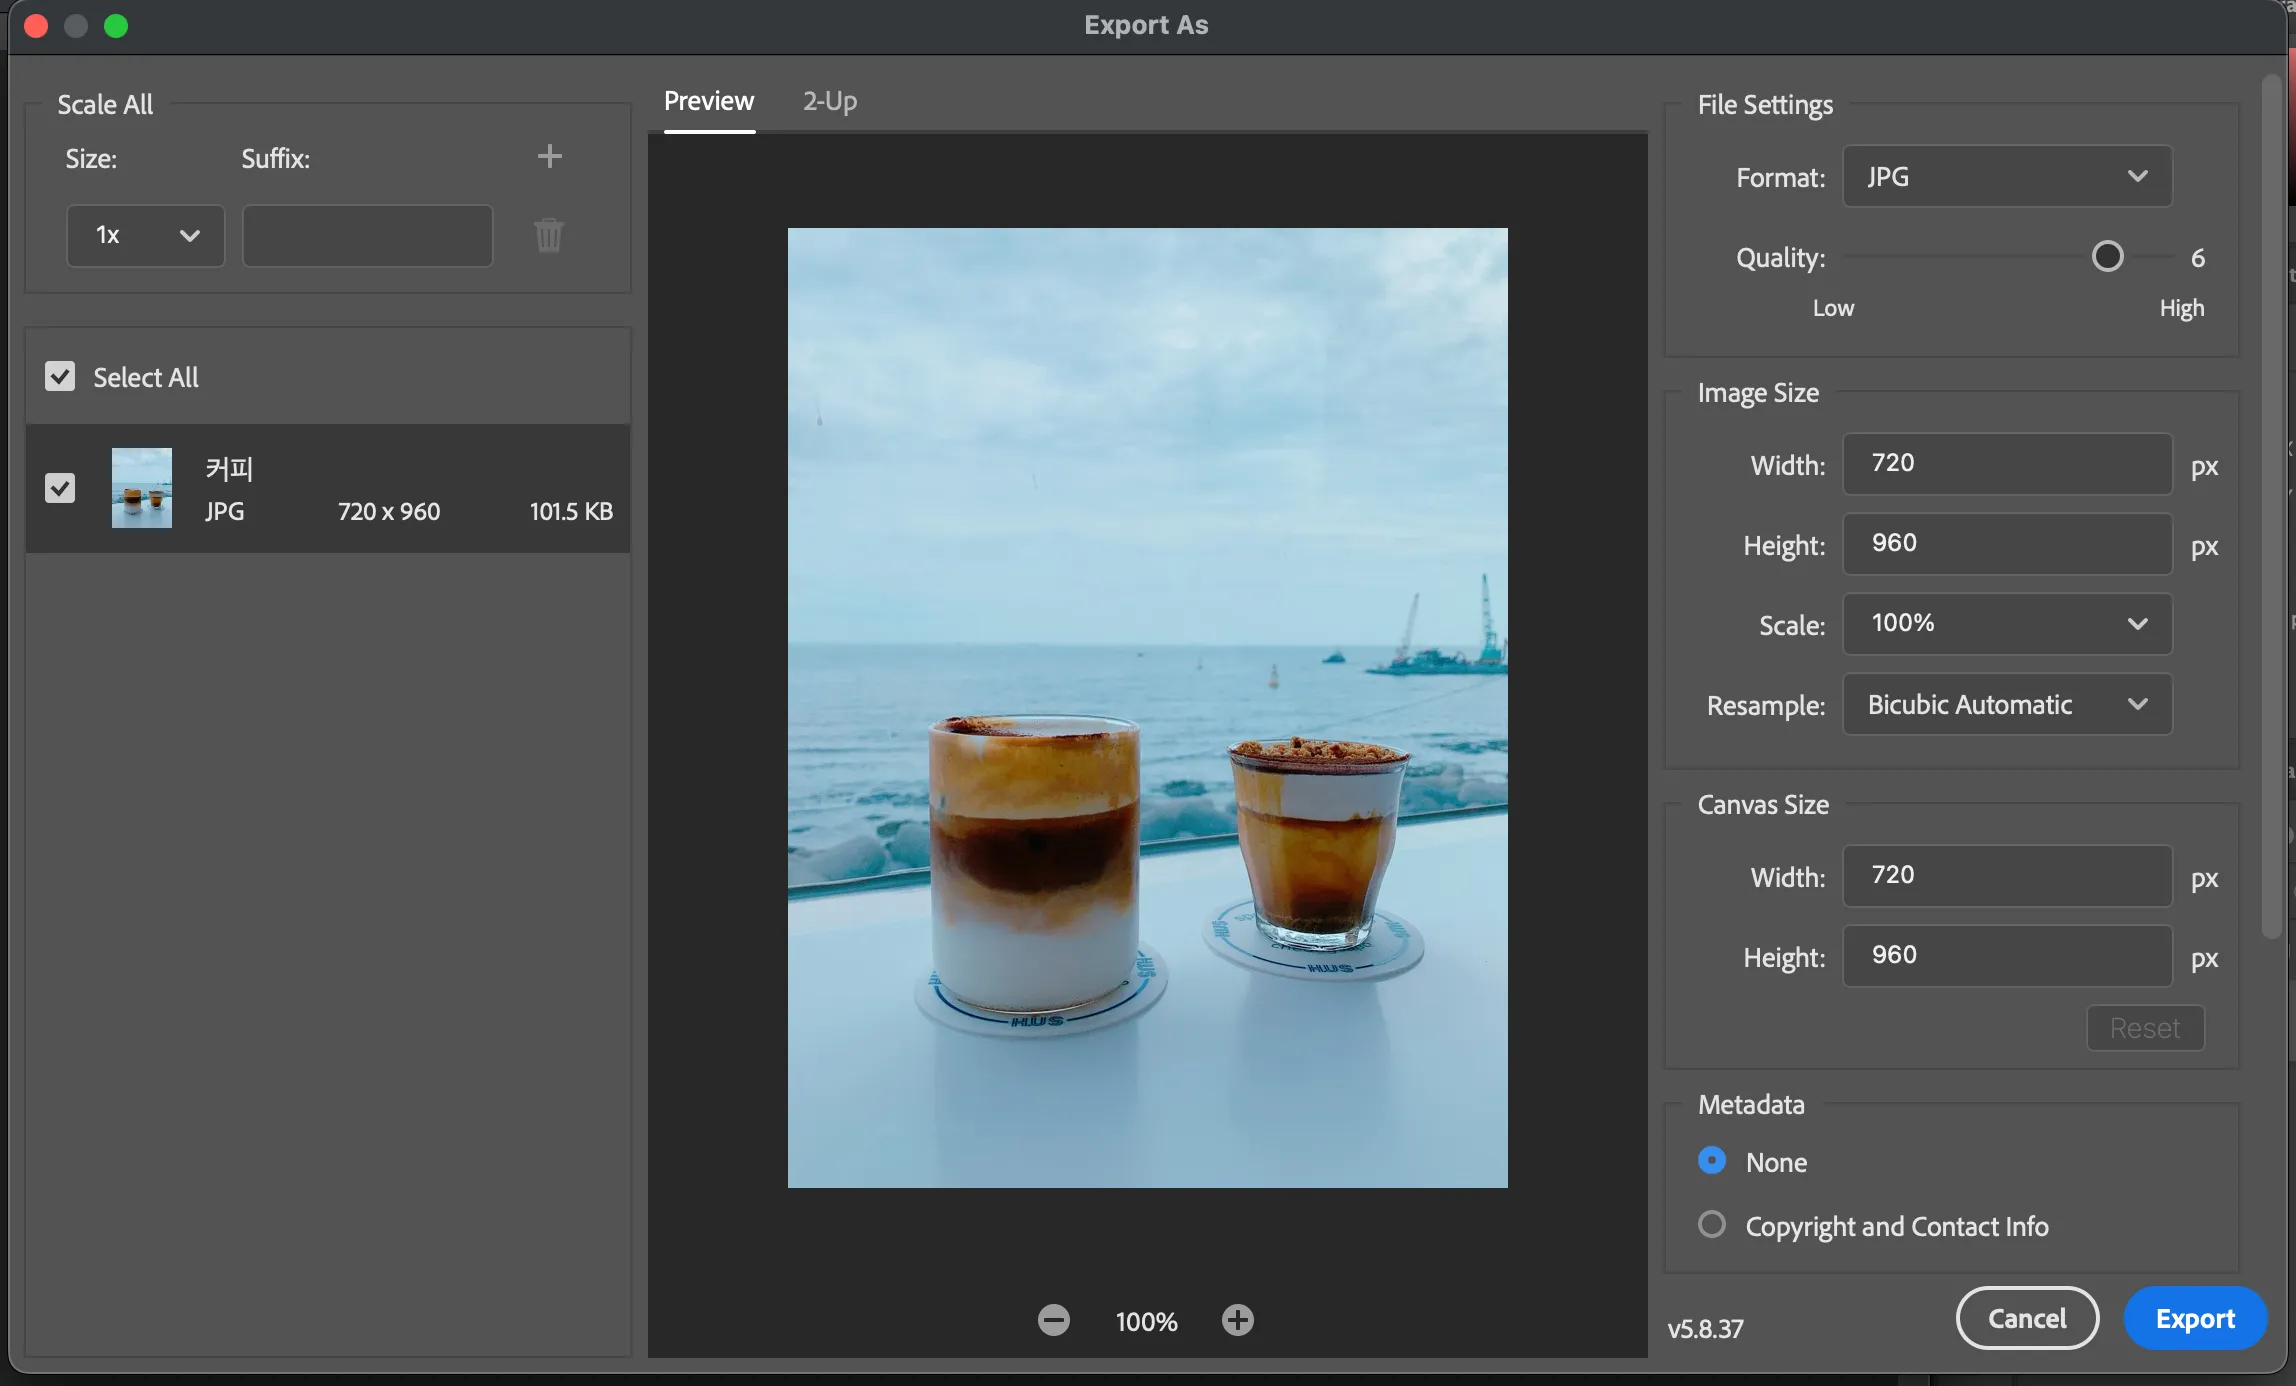Click the Export button
The image size is (2296, 1386).
(x=2195, y=1318)
